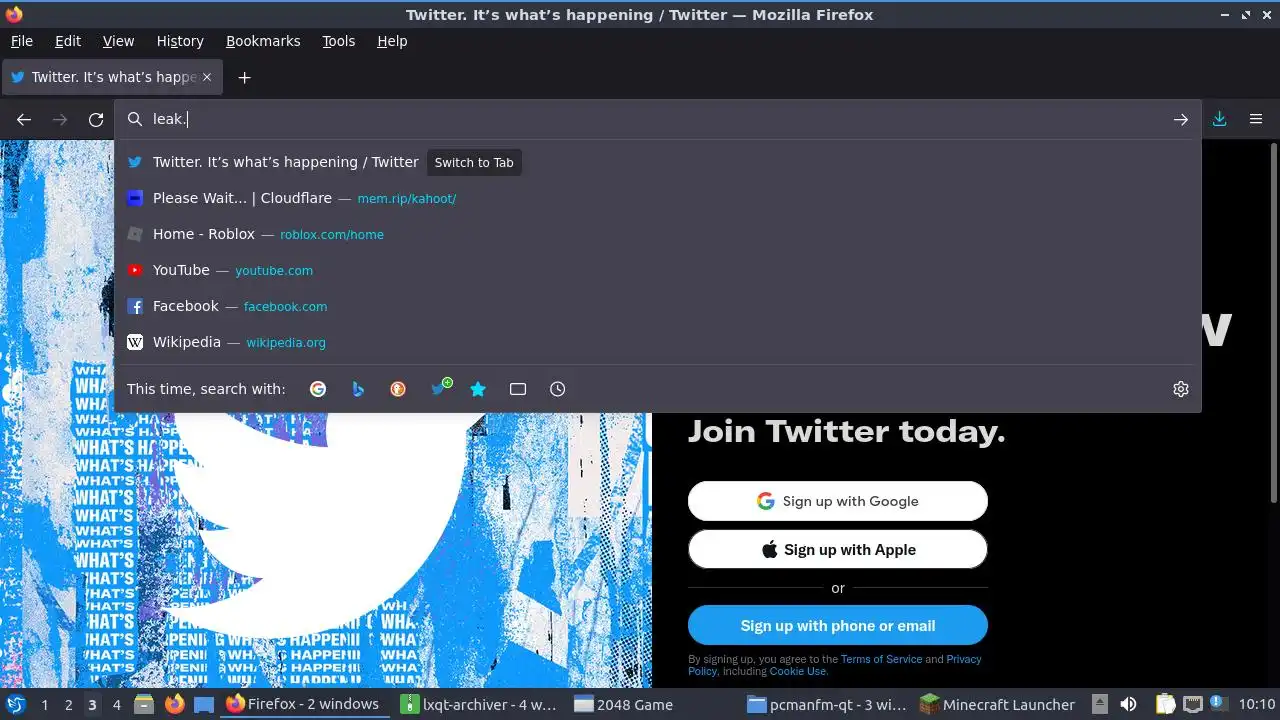Search this time with DuckDuckGo icon
Viewport: 1280px width, 720px height.
coord(398,389)
